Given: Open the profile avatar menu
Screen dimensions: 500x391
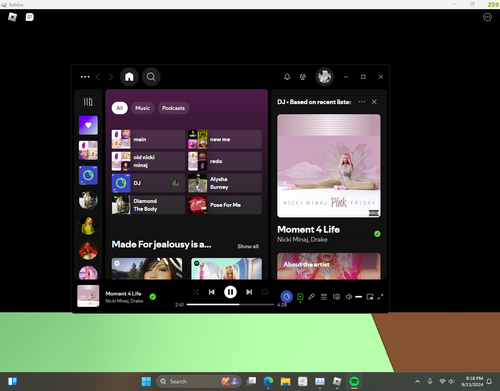Looking at the screenshot, I should pos(325,77).
